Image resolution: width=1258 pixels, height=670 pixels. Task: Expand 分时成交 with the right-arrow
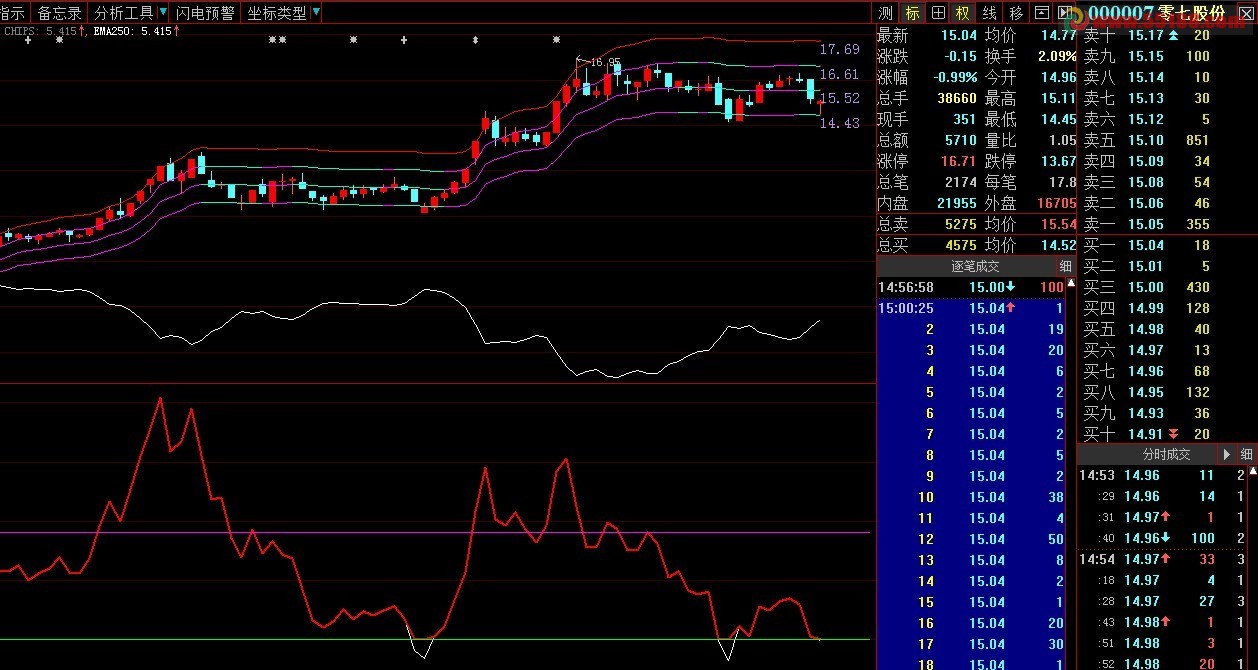(1227, 454)
